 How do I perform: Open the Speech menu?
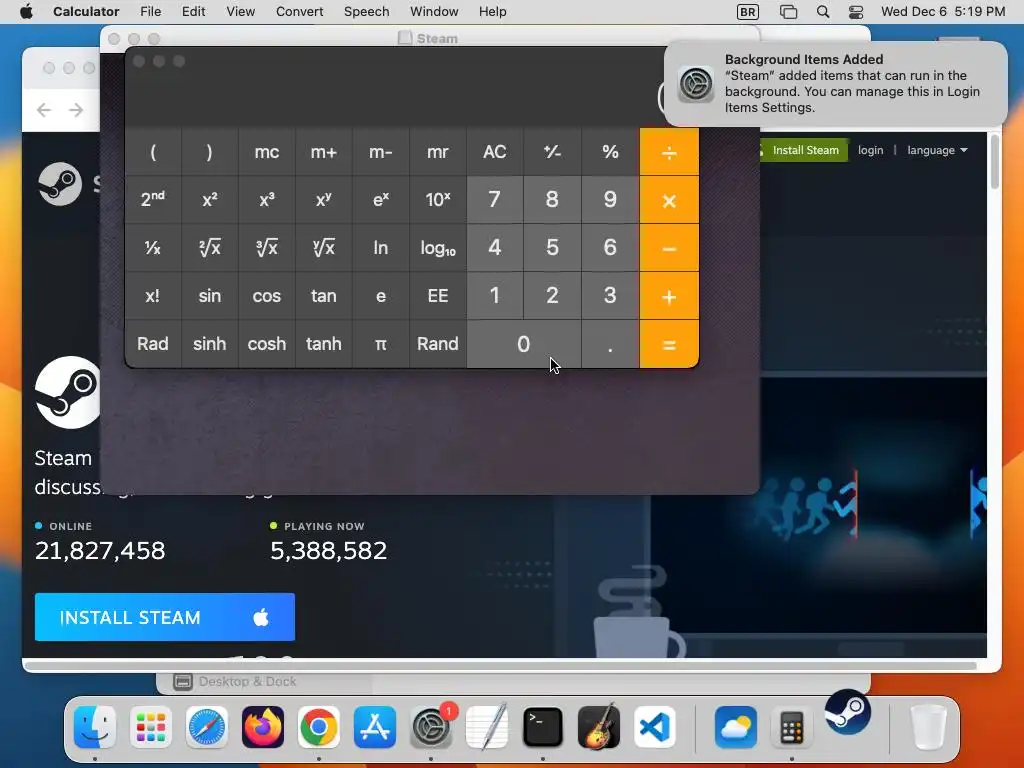(x=366, y=12)
